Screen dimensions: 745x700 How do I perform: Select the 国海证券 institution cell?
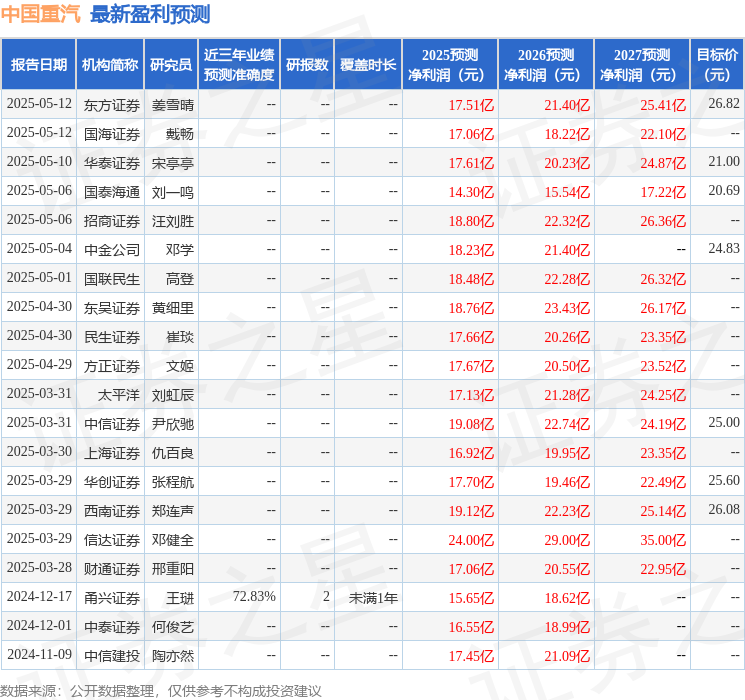click(112, 134)
